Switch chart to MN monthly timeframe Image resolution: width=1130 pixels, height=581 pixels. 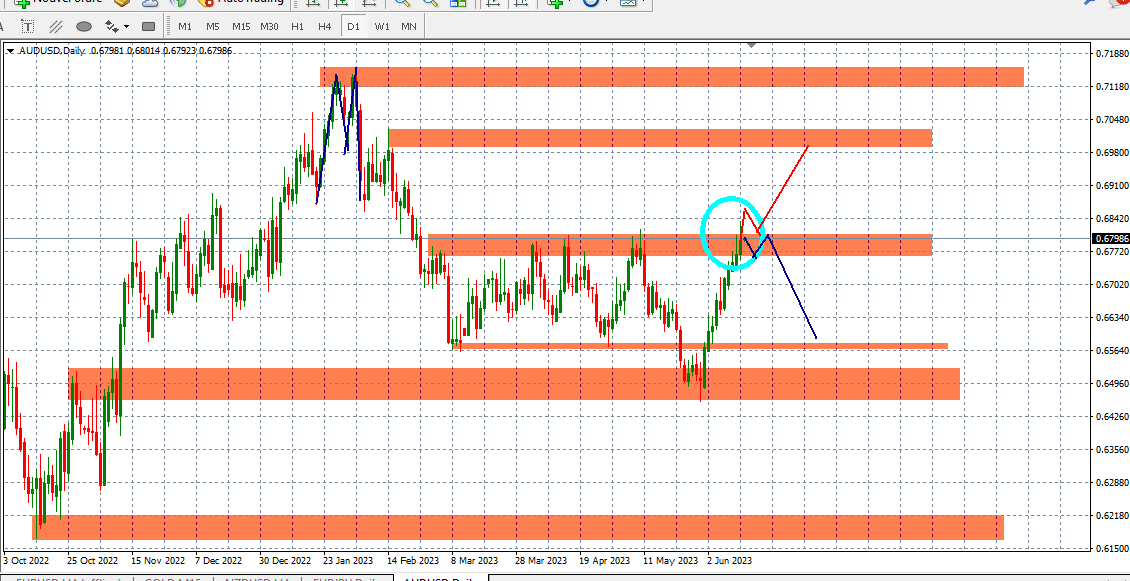pos(409,27)
